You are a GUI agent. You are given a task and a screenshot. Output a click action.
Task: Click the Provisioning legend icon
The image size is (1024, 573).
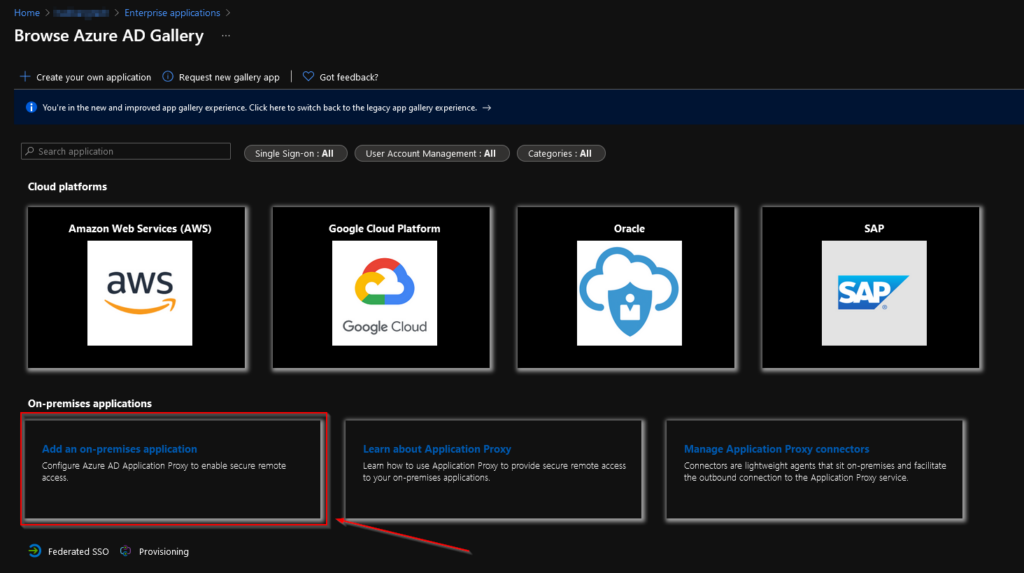click(125, 551)
